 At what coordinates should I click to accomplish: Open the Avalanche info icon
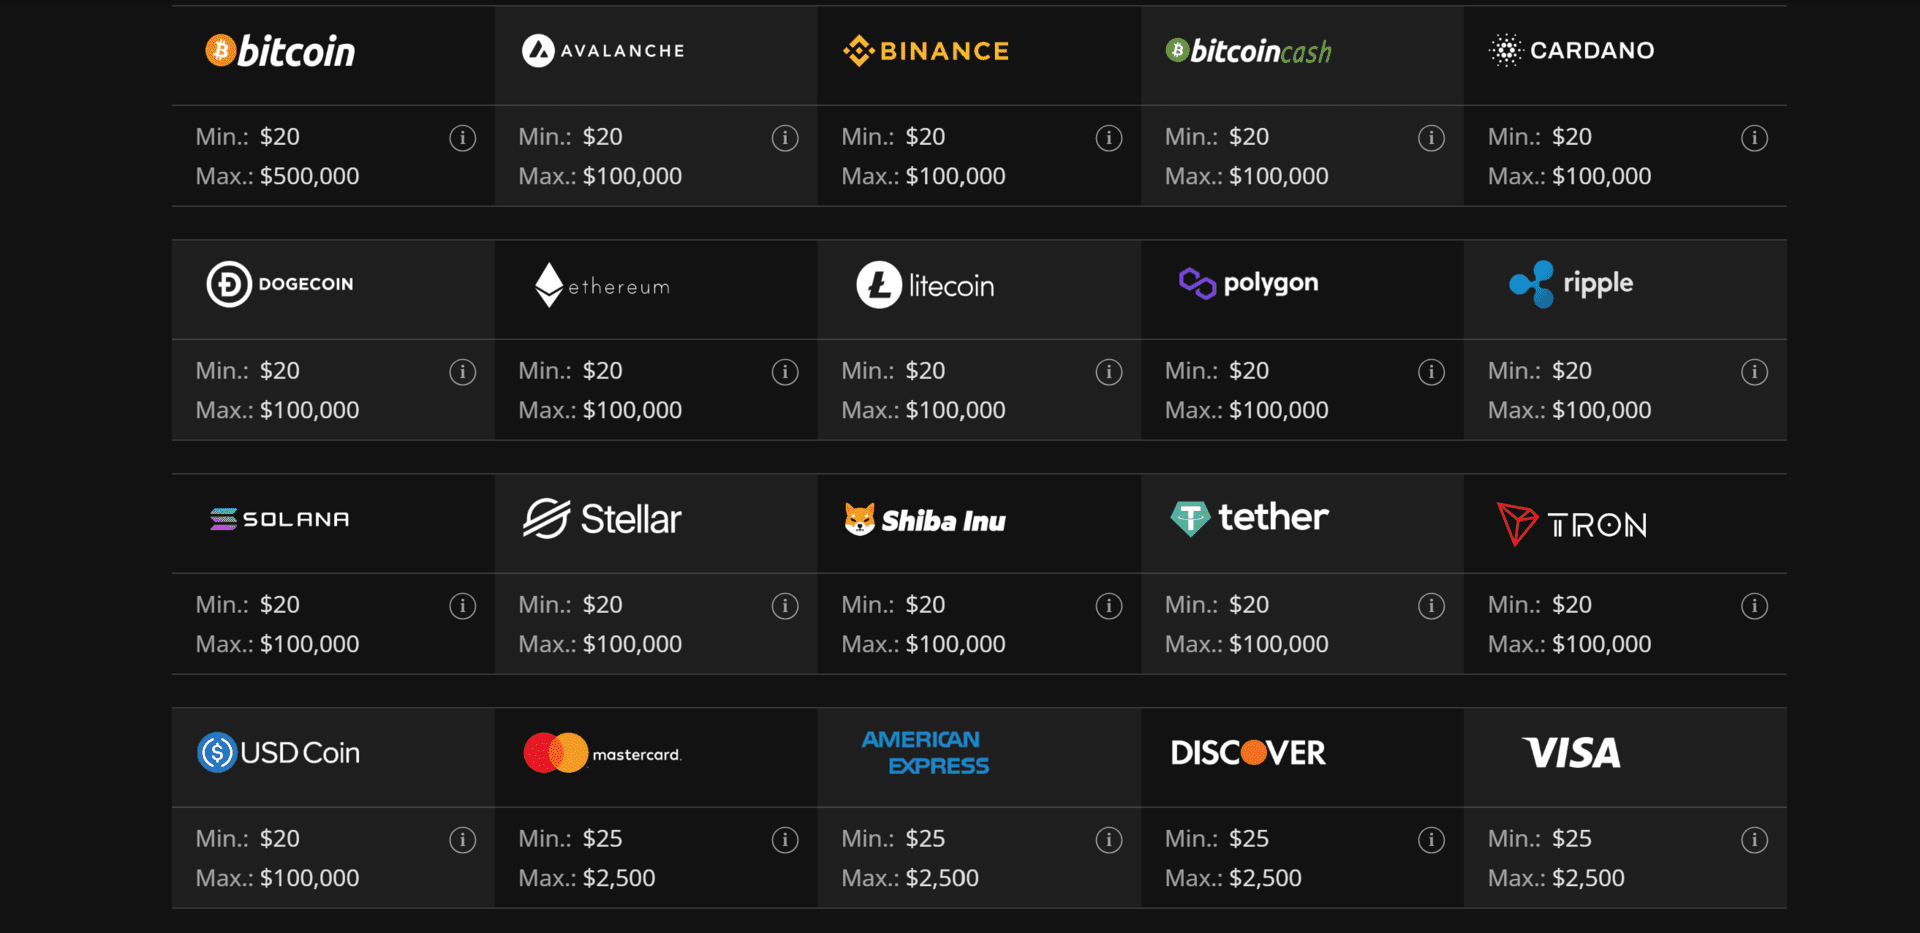(x=785, y=138)
